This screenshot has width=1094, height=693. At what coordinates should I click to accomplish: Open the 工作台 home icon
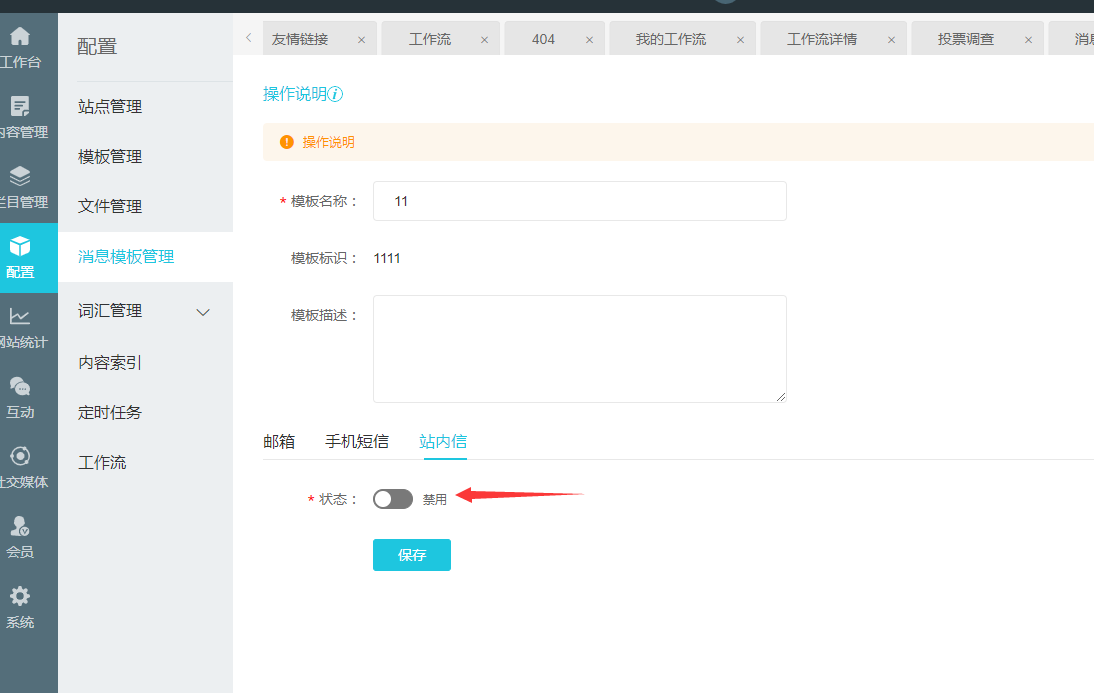click(20, 36)
